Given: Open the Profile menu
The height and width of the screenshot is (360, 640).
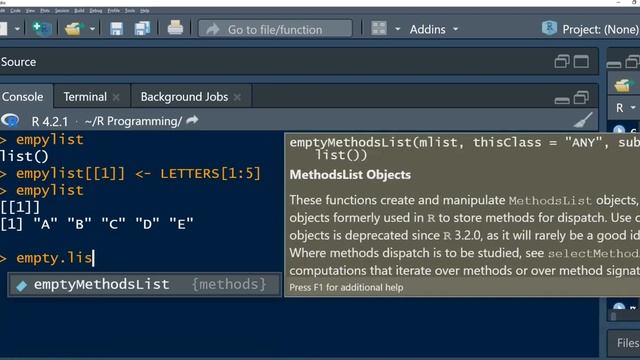Looking at the screenshot, I should [x=113, y=11].
